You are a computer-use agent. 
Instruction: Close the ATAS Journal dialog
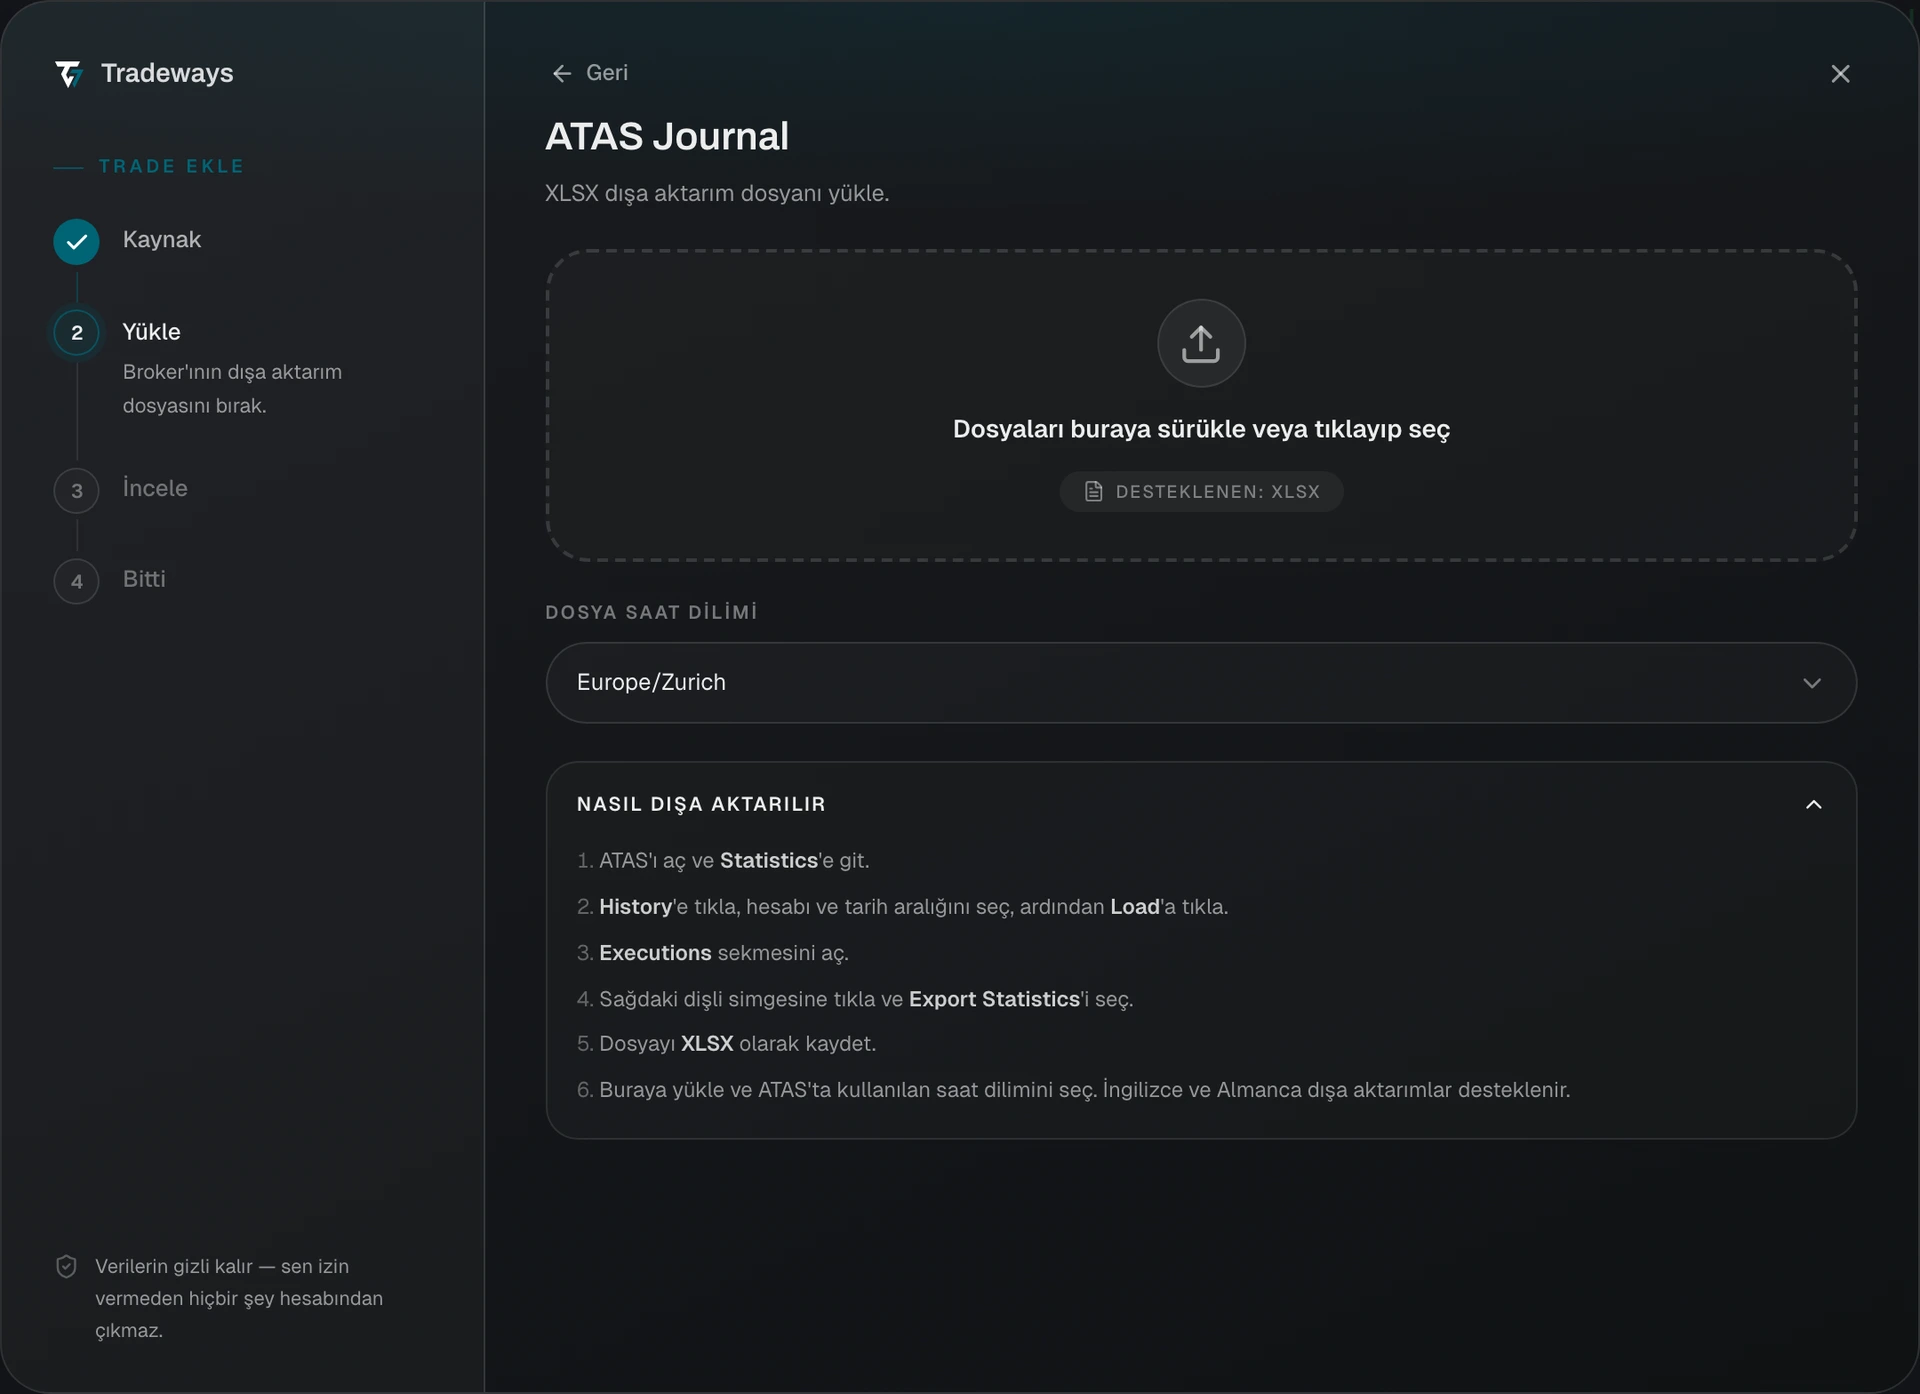[x=1840, y=74]
